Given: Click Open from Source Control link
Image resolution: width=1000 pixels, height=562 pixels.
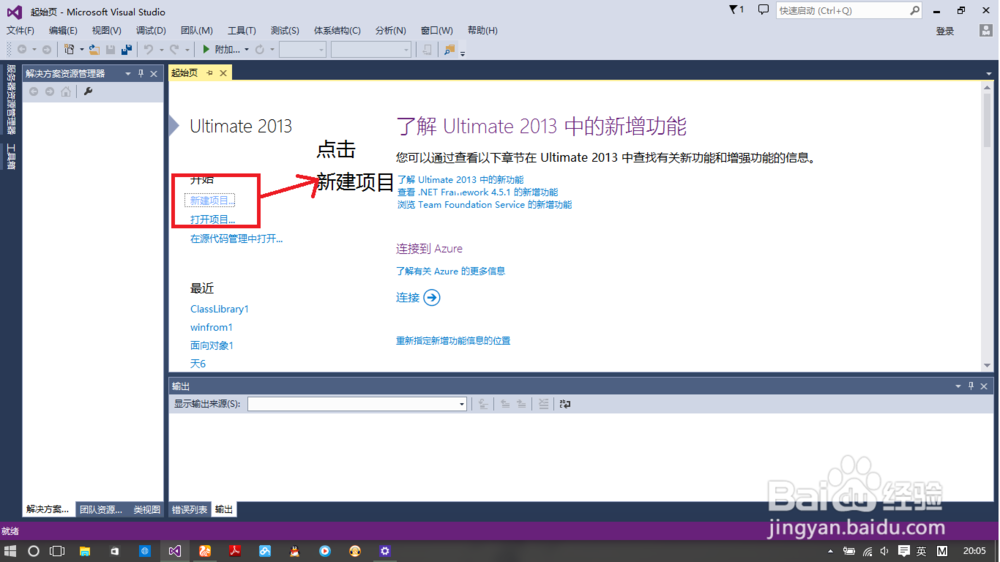Looking at the screenshot, I should coord(236,239).
